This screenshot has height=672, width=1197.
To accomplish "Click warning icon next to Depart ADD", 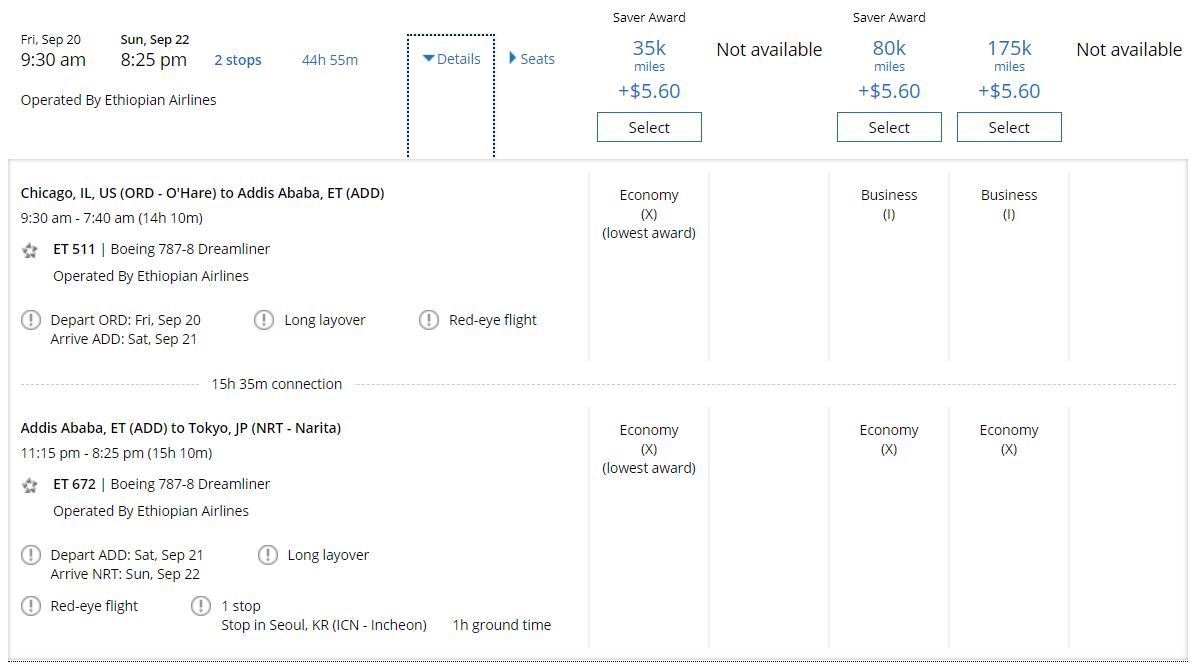I will click(x=31, y=555).
